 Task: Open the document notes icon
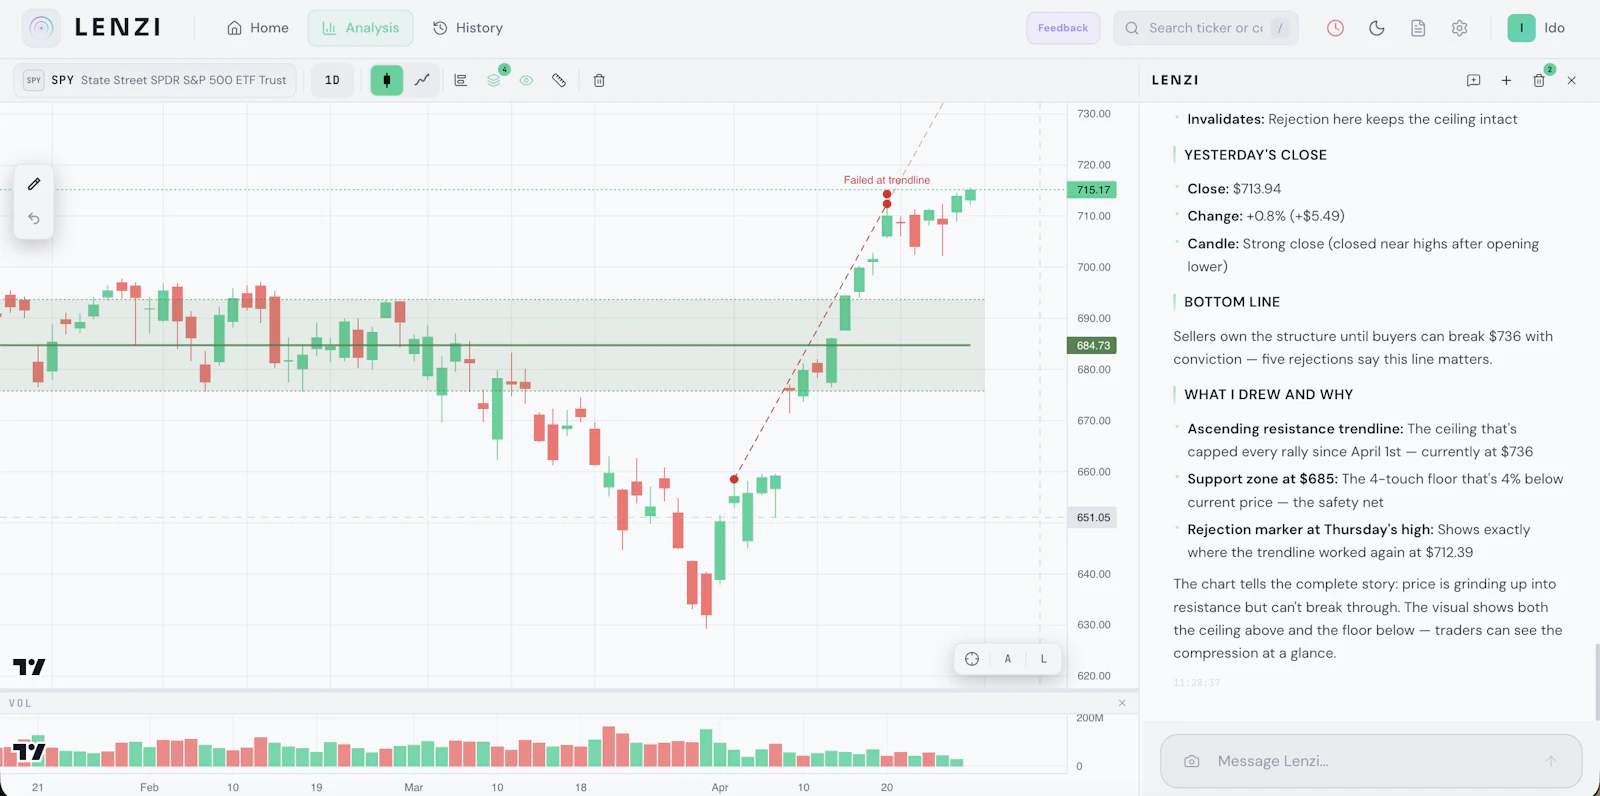(1418, 28)
